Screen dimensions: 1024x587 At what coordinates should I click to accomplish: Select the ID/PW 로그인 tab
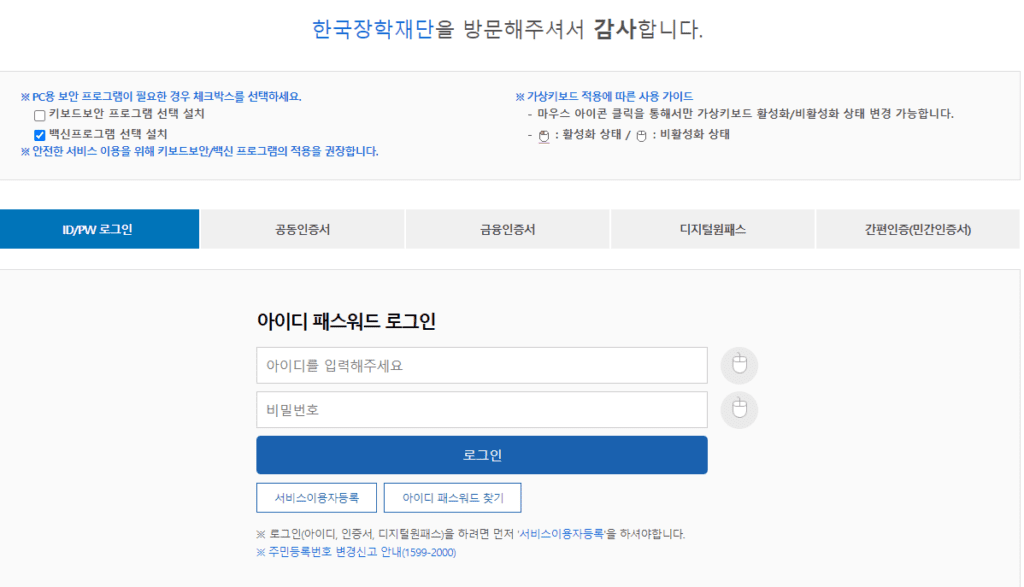point(99,229)
